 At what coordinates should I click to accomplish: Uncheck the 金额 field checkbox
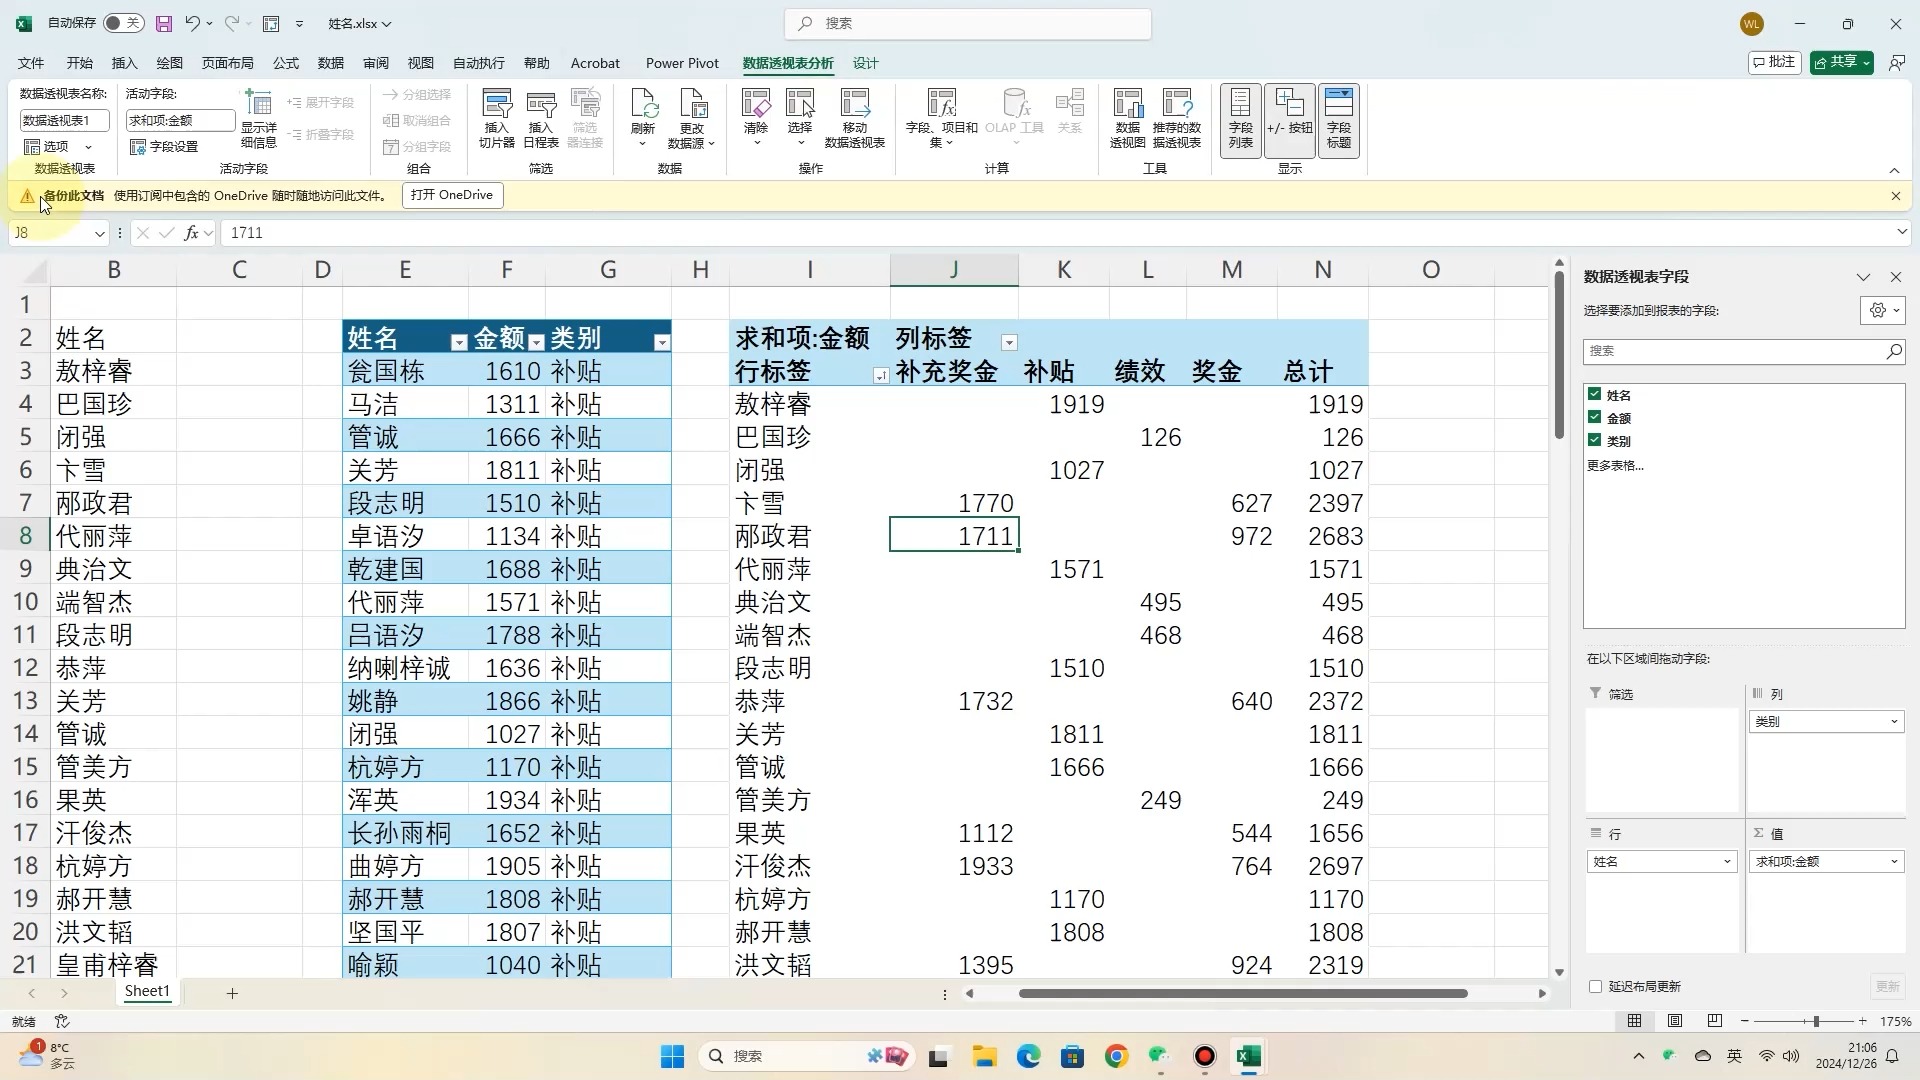[x=1595, y=417]
